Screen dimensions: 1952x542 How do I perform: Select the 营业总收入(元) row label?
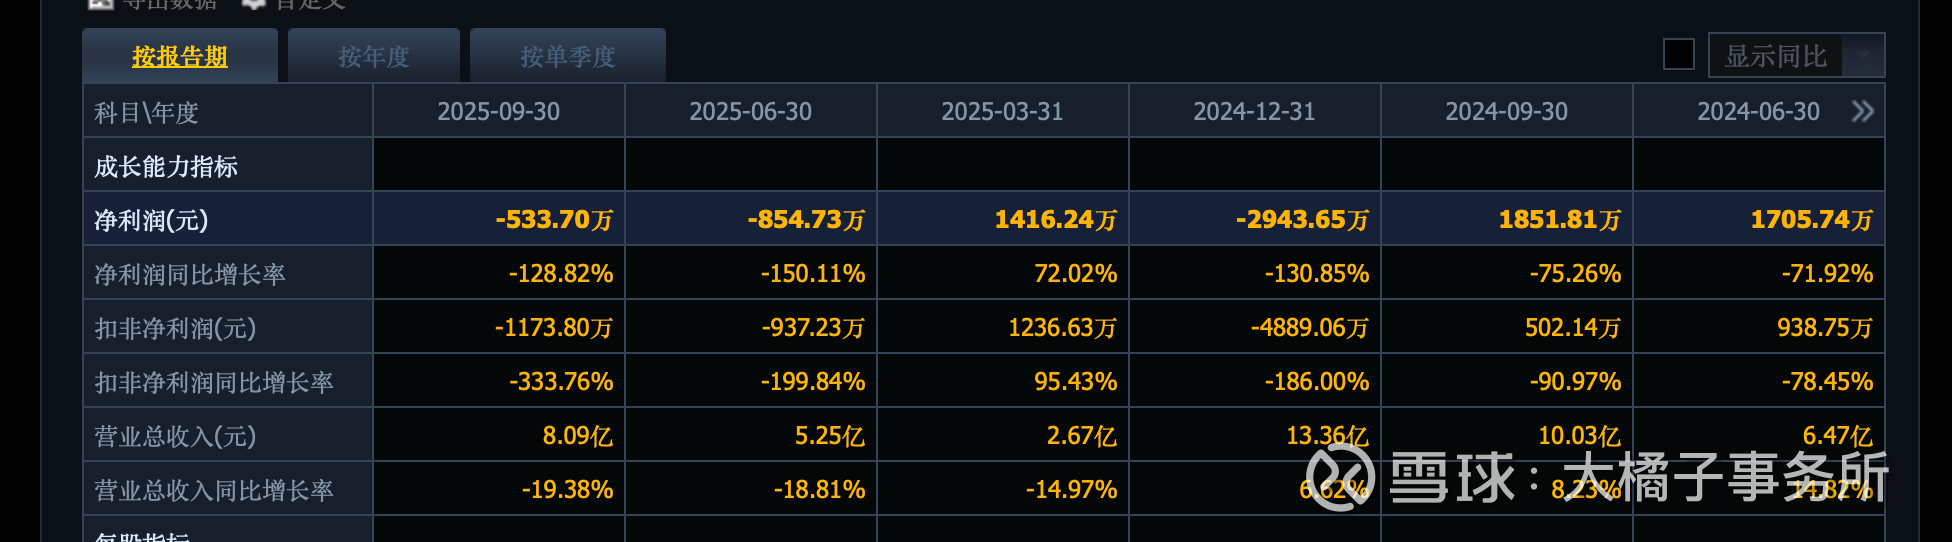click(x=175, y=436)
